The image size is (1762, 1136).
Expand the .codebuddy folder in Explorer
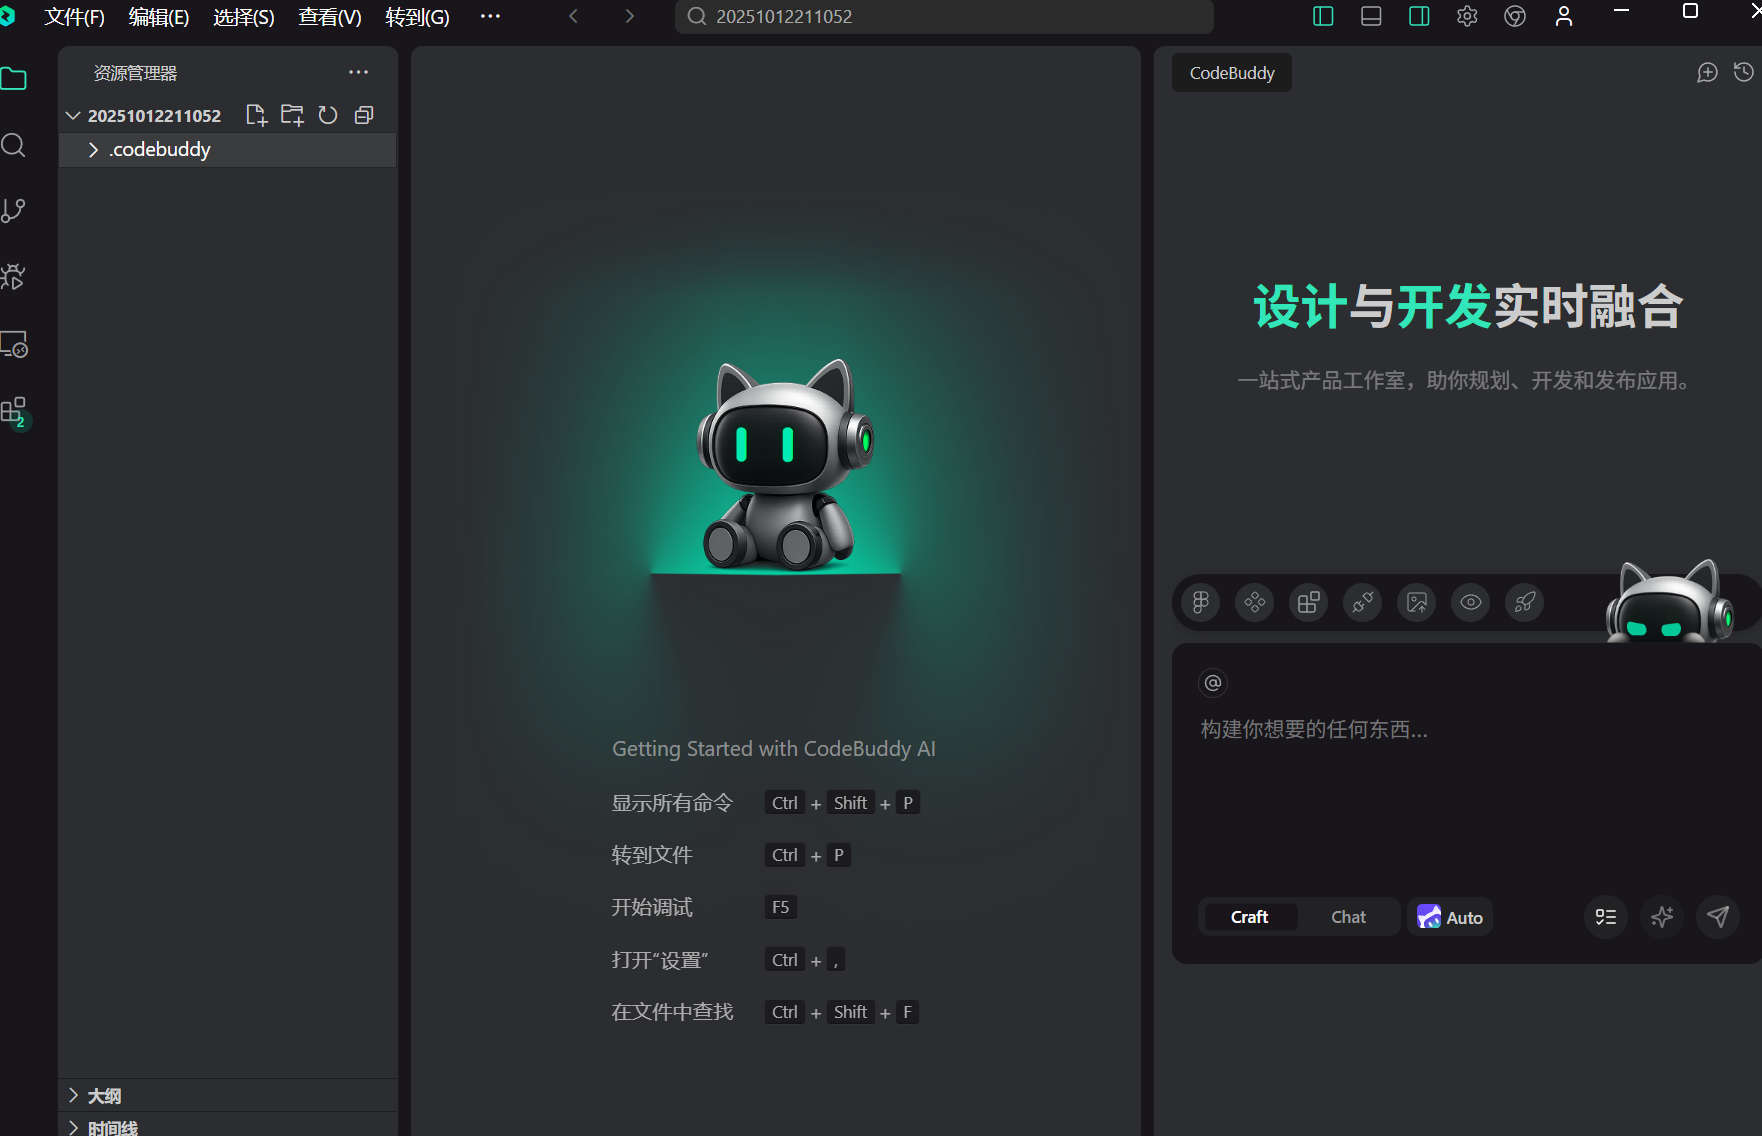[x=93, y=149]
